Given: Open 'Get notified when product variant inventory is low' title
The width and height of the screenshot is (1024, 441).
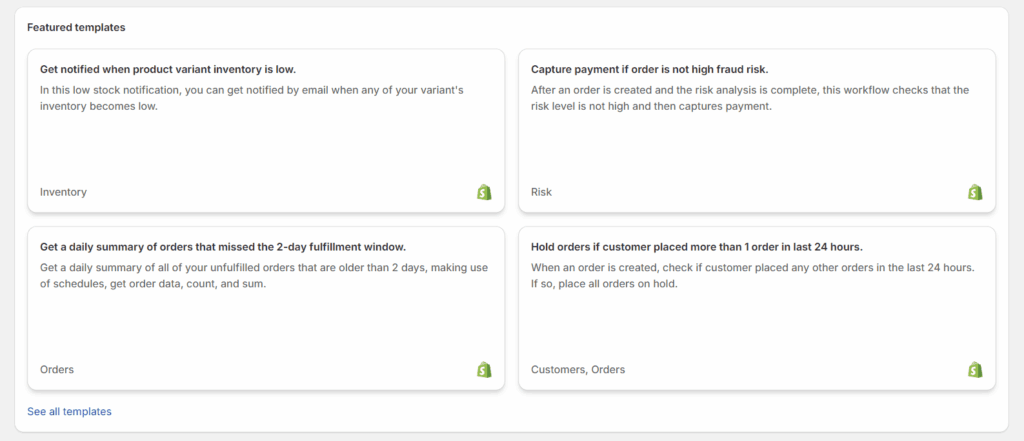Looking at the screenshot, I should [168, 69].
